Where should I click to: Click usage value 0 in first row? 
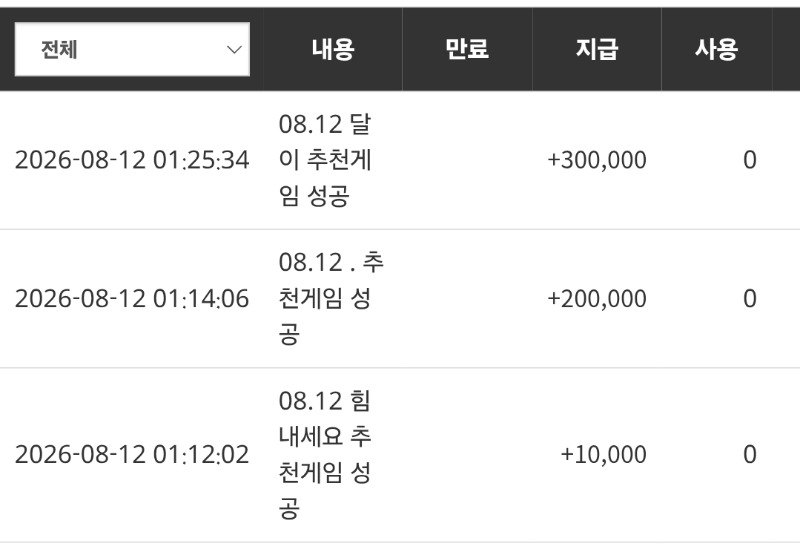click(749, 160)
